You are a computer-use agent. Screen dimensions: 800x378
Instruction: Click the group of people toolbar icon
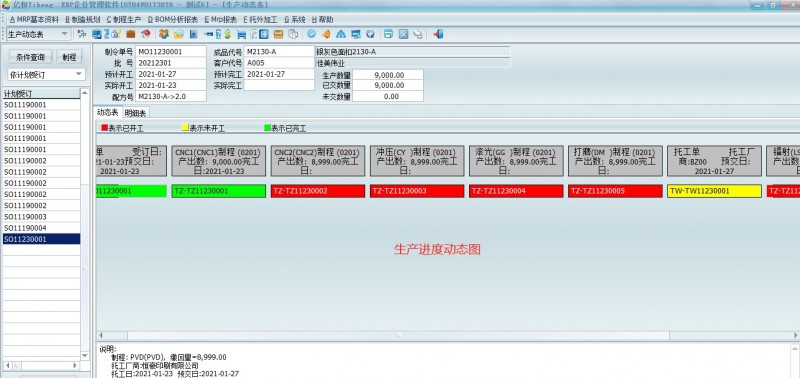coord(164,34)
